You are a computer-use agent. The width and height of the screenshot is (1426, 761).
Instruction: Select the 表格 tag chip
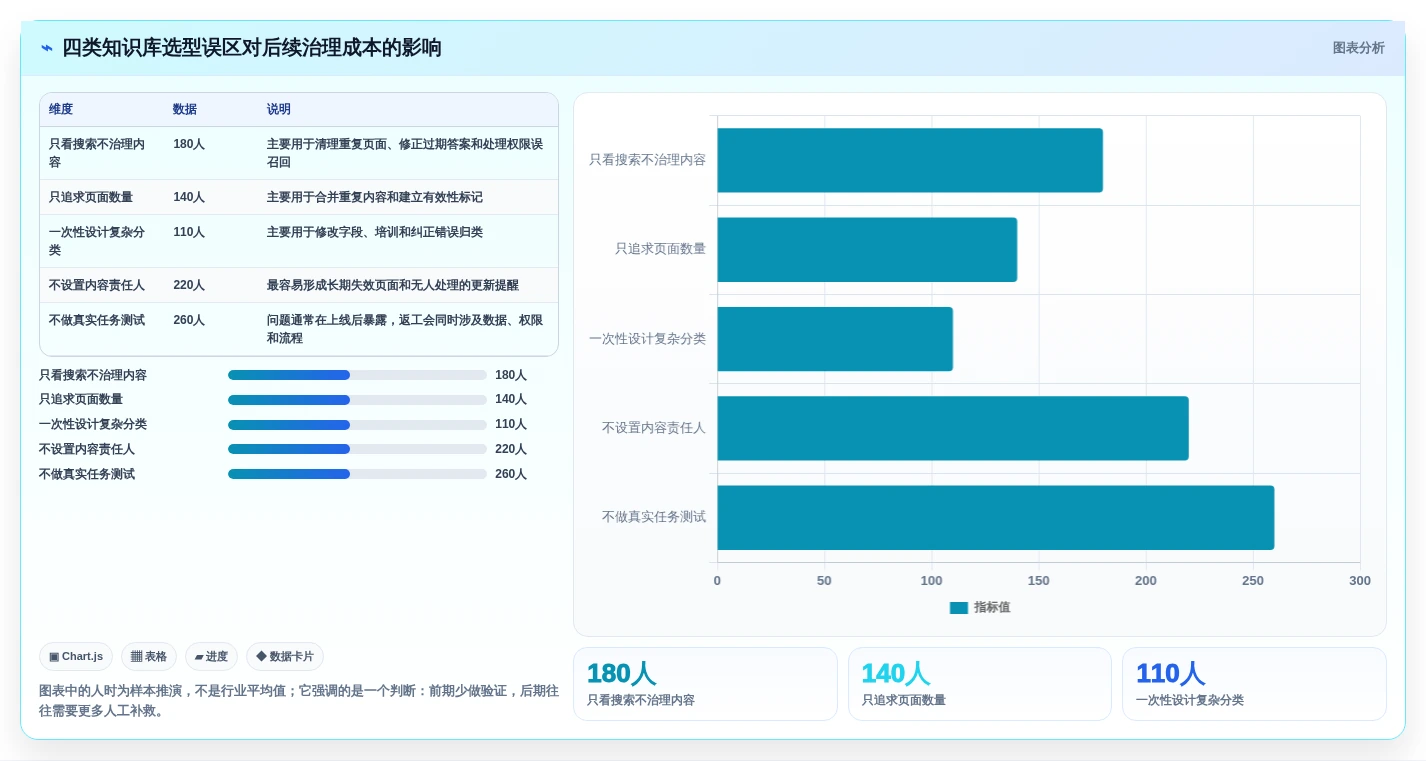[149, 656]
